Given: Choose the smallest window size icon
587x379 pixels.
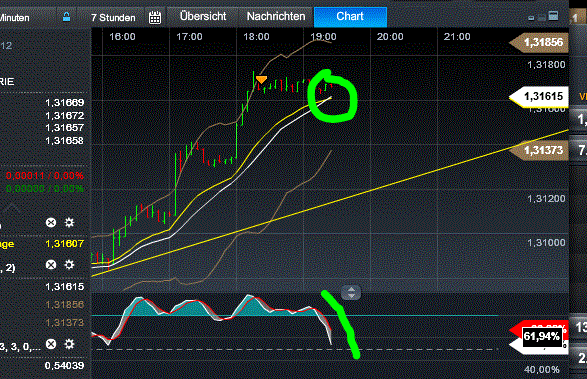Looking at the screenshot, I should coord(531,18).
